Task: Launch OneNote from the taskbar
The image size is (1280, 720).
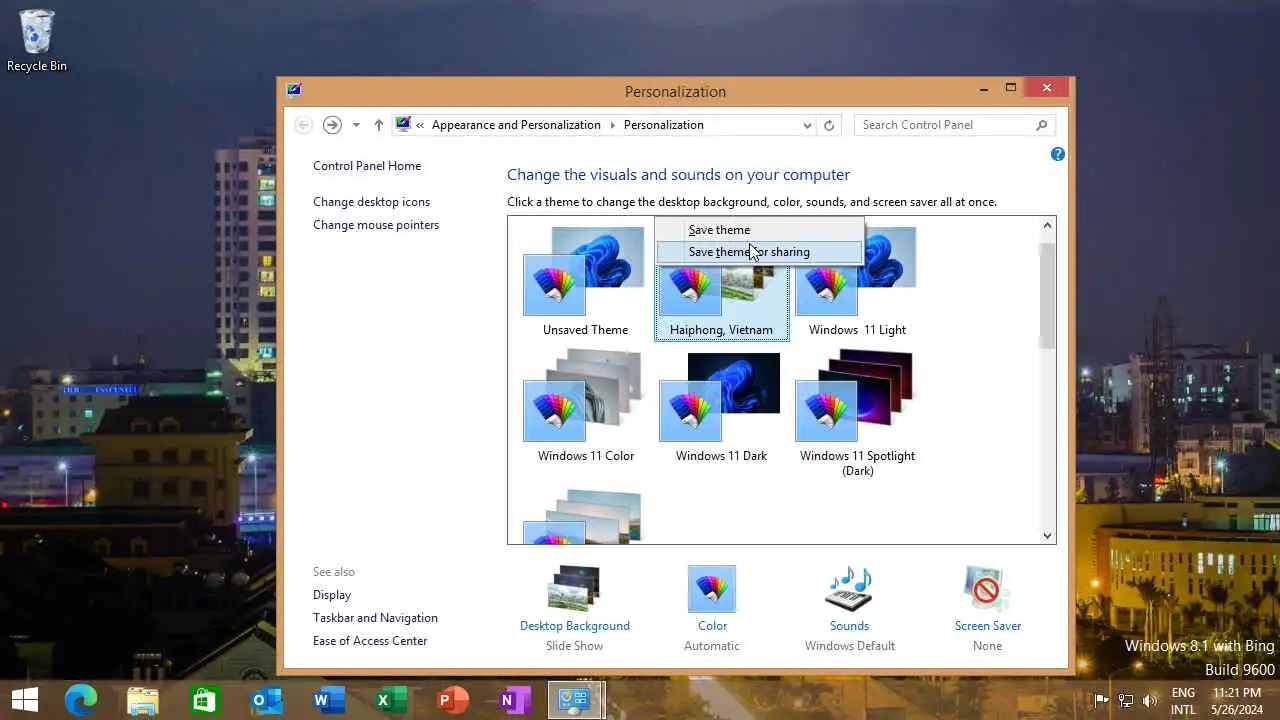Action: point(514,700)
